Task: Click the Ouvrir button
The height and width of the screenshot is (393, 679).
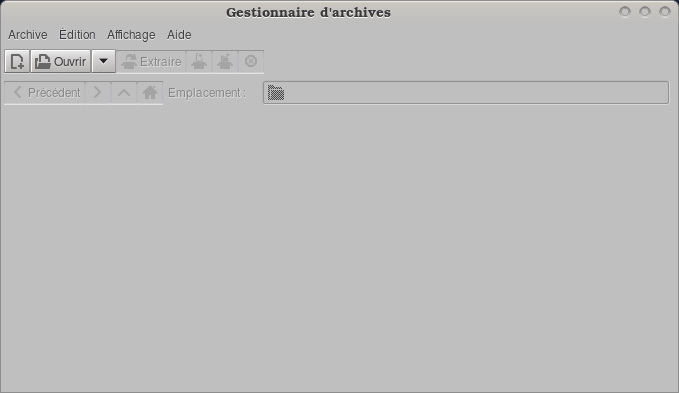Action: [61, 61]
